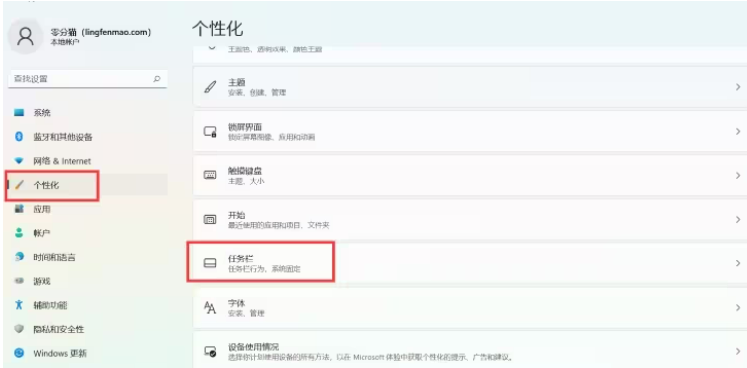The image size is (747, 368).
Task: Click the 字体 font icon
Action: (210, 307)
